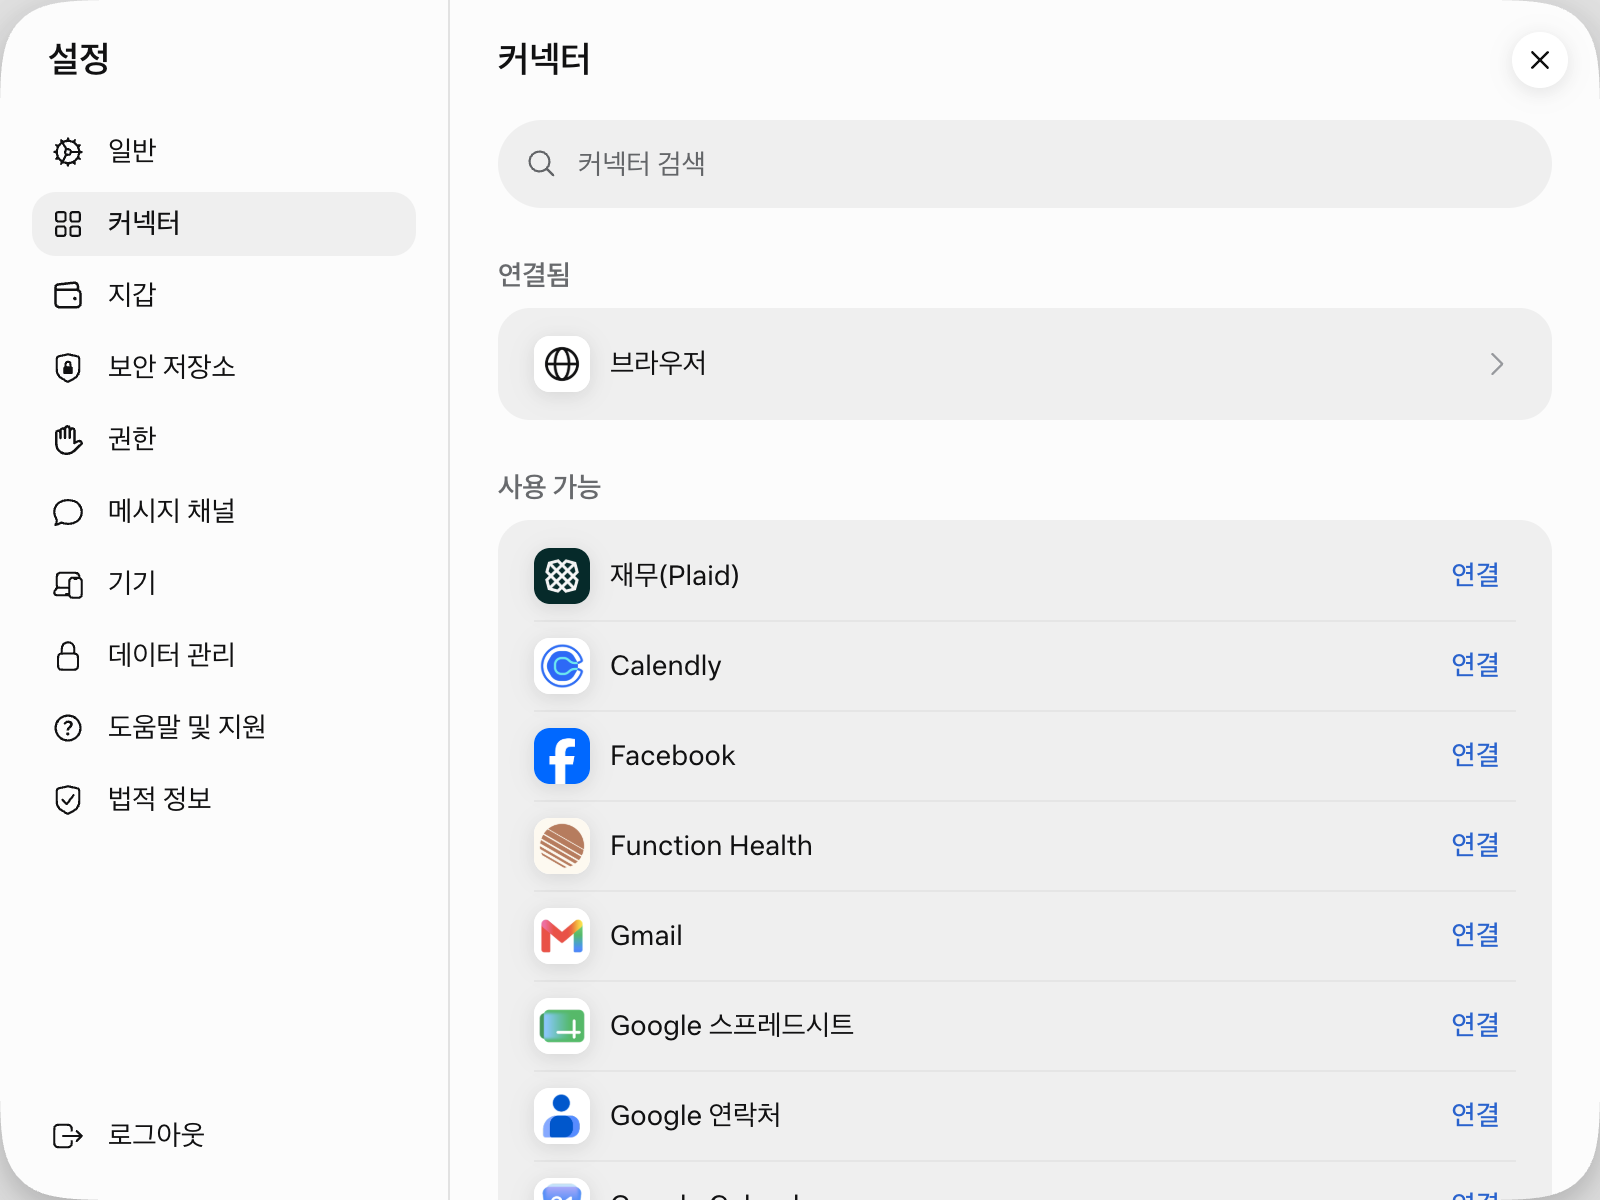Click the Function Health row name

(x=711, y=846)
